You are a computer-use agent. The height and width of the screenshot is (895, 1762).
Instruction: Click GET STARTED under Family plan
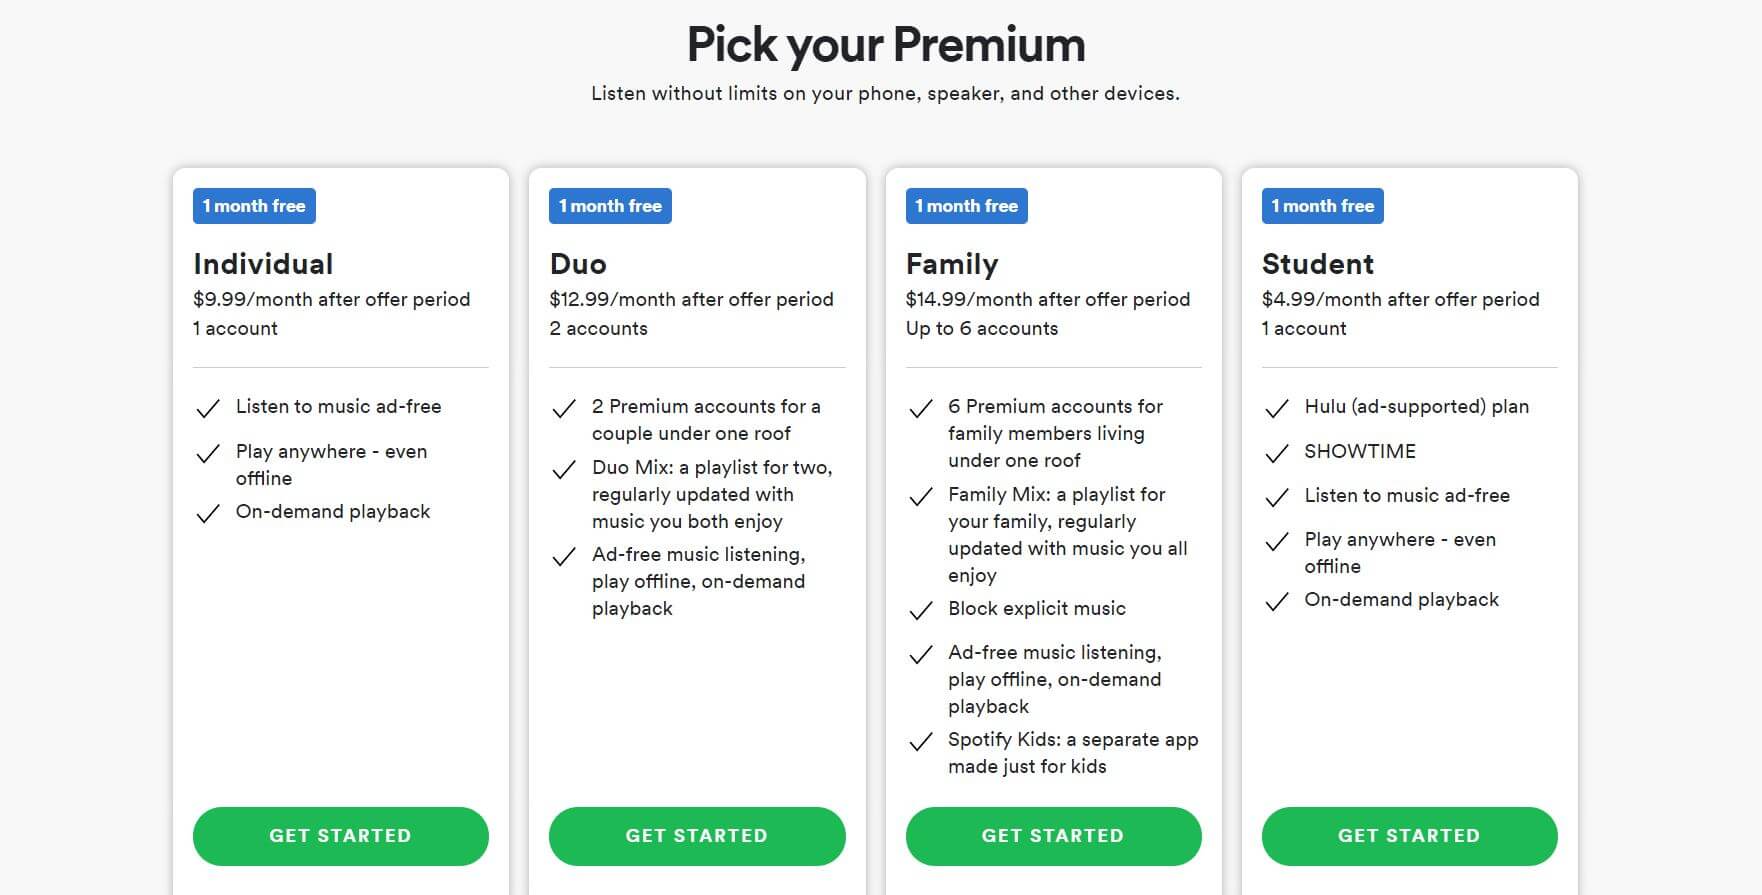[x=1053, y=836]
